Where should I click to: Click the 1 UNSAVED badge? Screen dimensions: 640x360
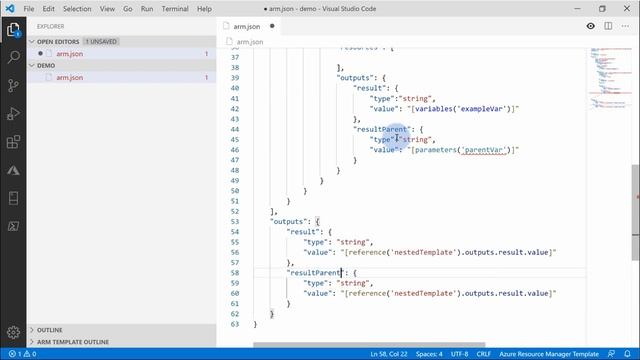pos(101,42)
